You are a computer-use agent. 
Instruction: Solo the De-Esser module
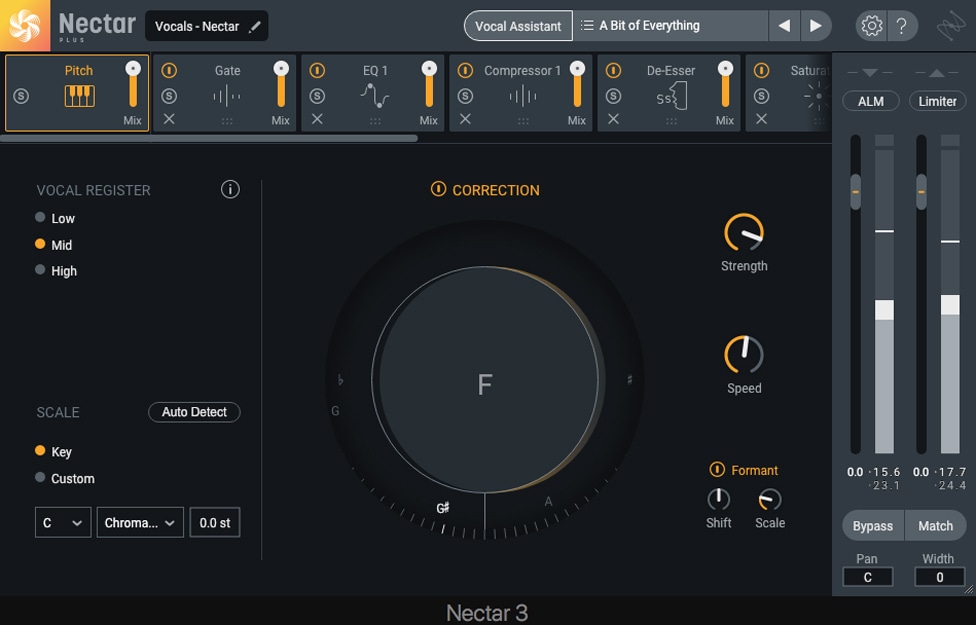(x=614, y=96)
